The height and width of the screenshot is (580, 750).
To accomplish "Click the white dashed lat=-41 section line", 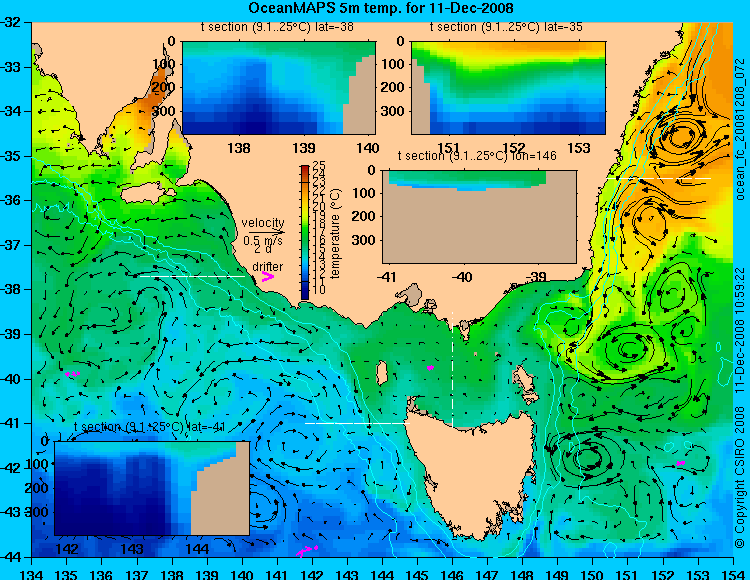I will 357,423.
